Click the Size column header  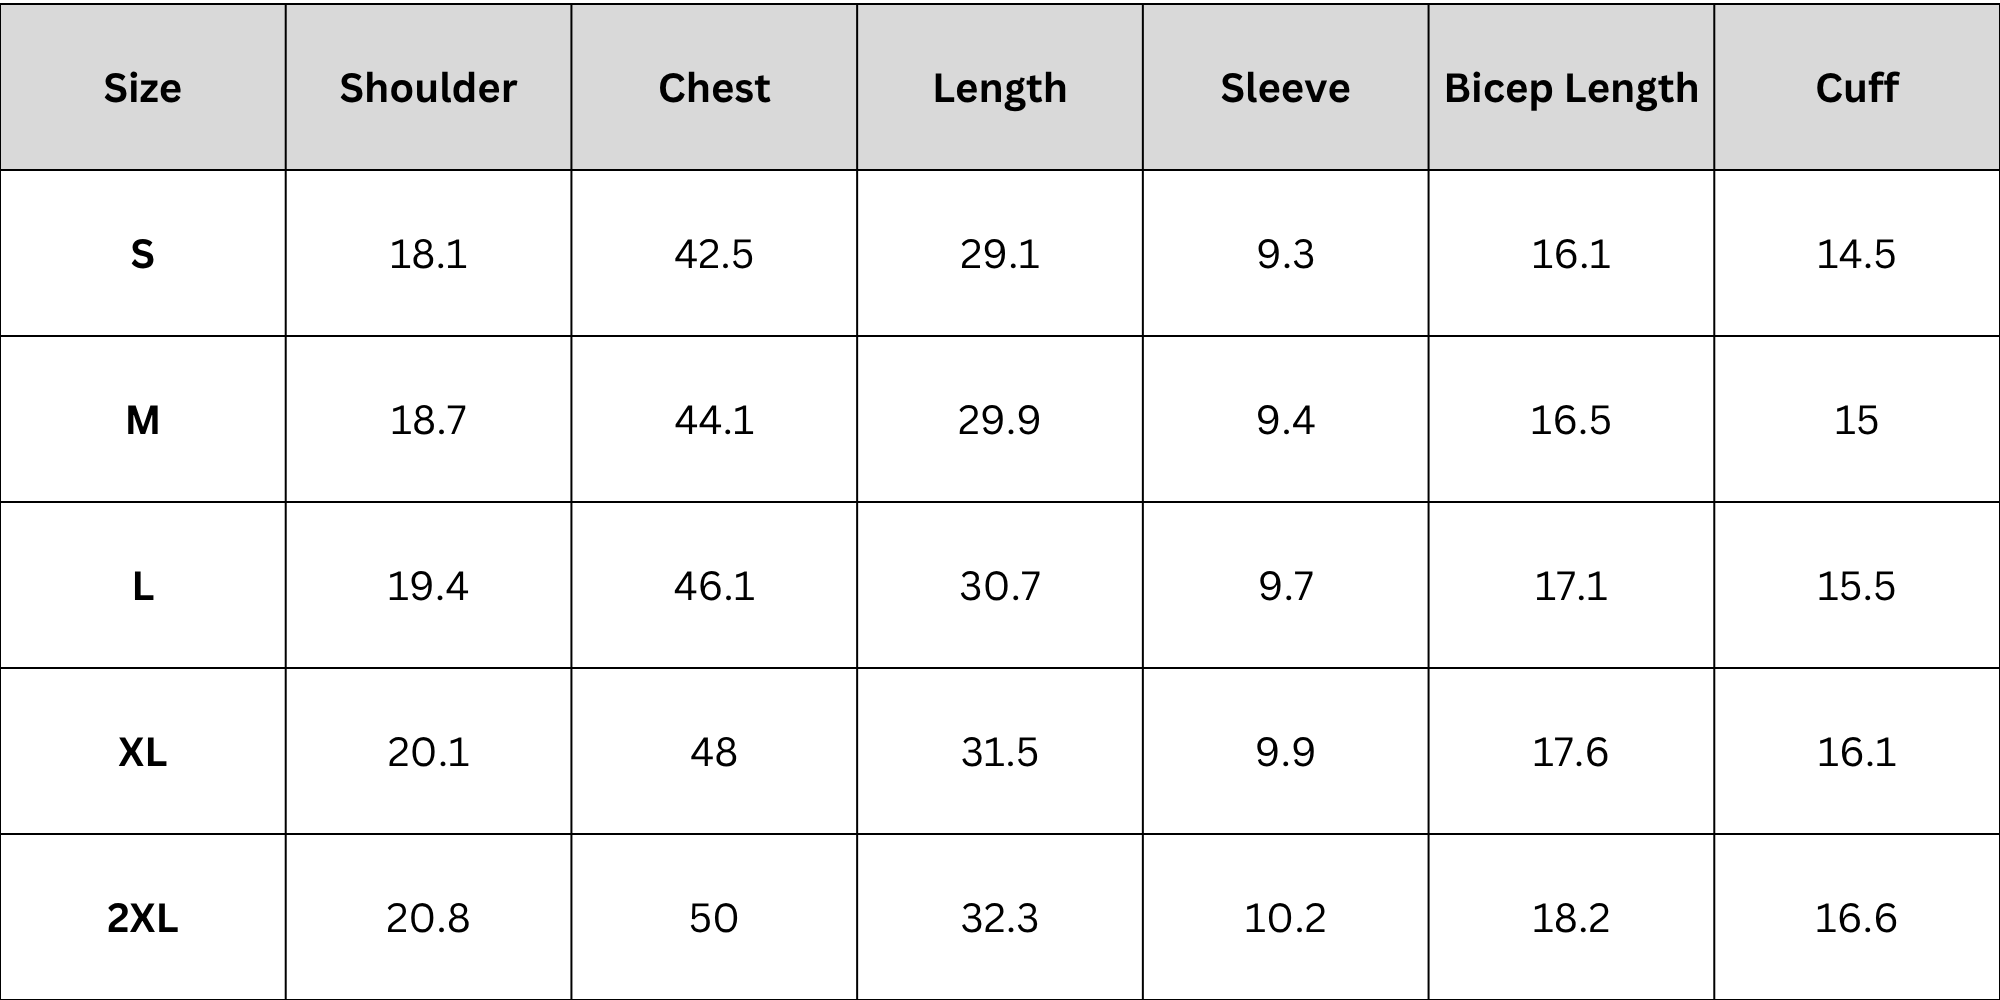click(x=143, y=88)
